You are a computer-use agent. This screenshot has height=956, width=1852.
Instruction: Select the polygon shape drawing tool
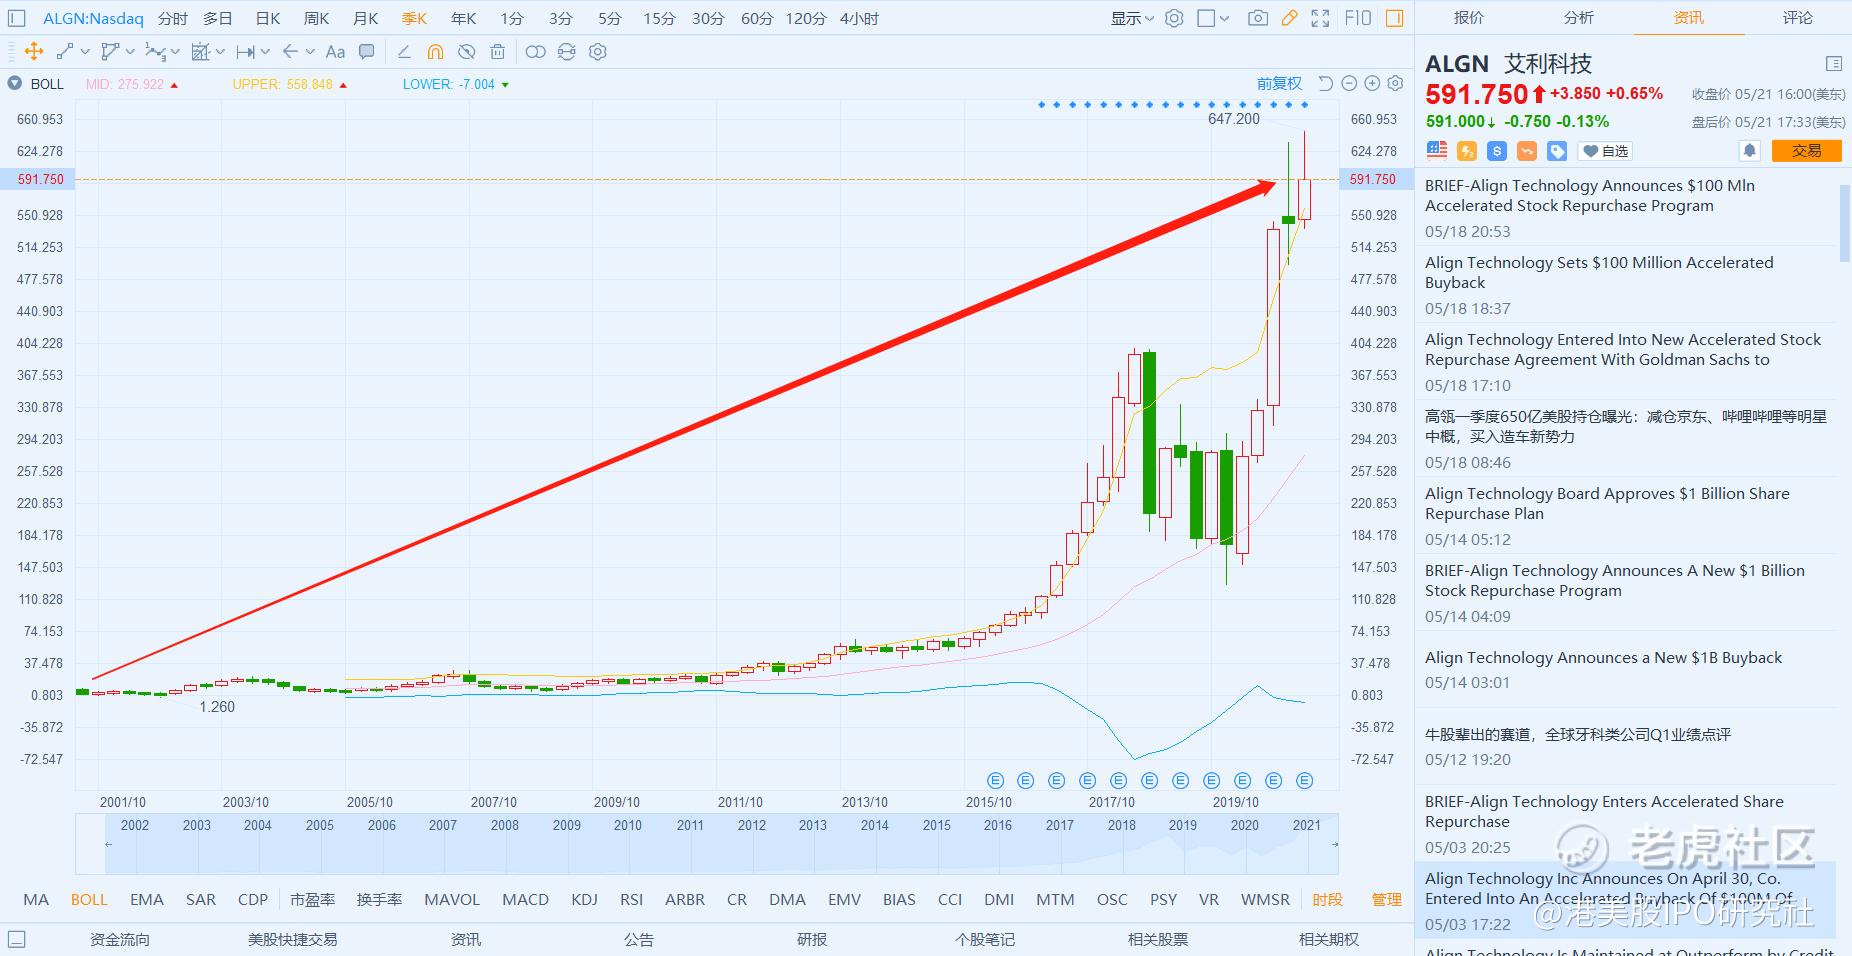(110, 52)
